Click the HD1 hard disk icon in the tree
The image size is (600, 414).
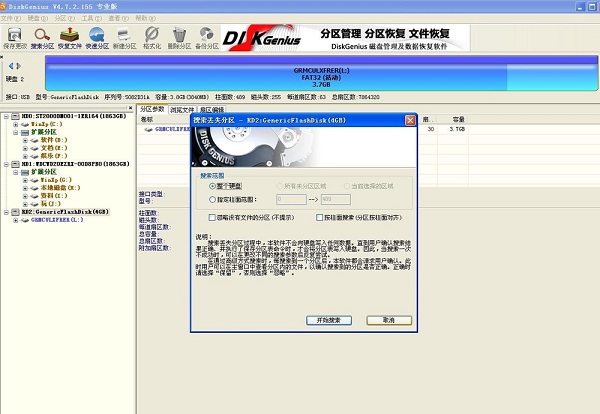tap(15, 164)
